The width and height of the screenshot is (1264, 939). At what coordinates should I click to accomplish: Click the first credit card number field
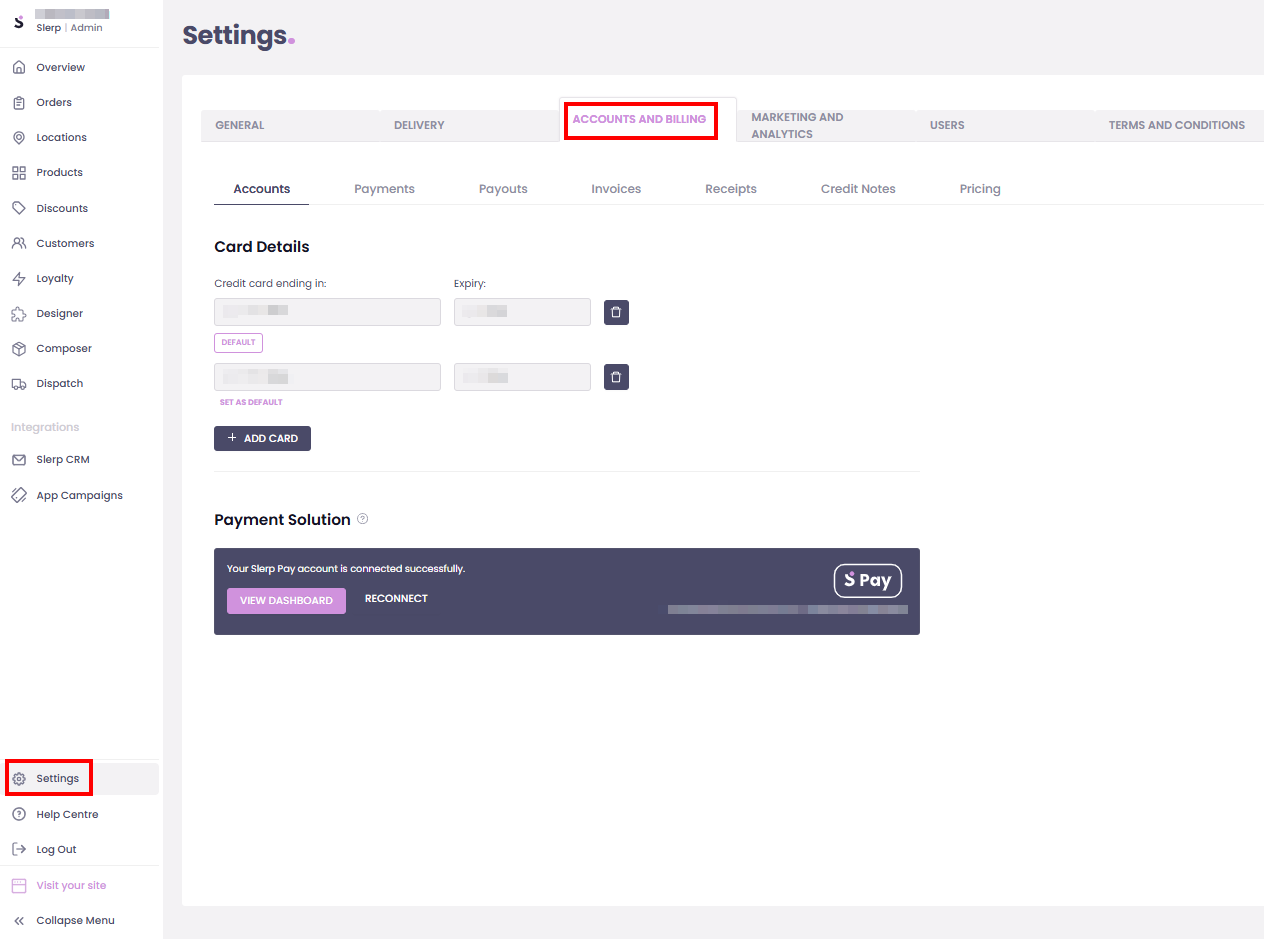tap(327, 312)
